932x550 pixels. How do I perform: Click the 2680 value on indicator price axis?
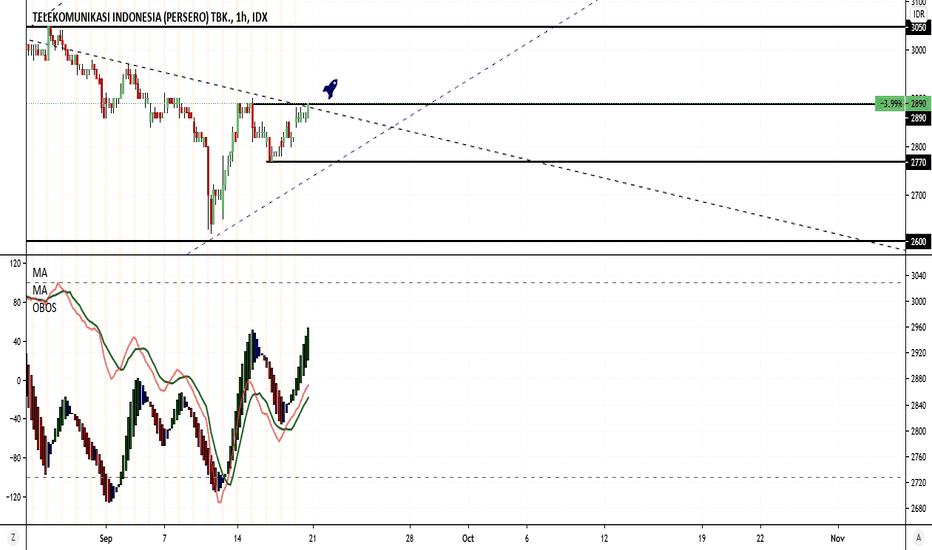(918, 508)
